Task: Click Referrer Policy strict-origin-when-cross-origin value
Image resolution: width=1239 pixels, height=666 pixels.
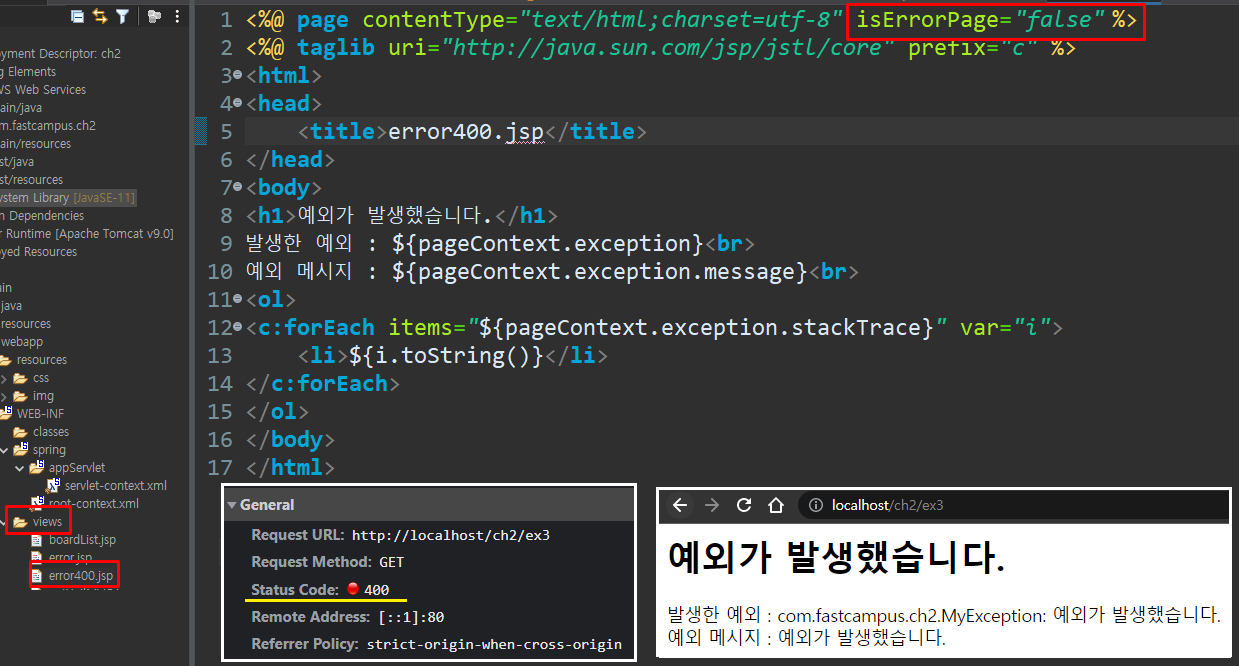Action: tap(494, 644)
